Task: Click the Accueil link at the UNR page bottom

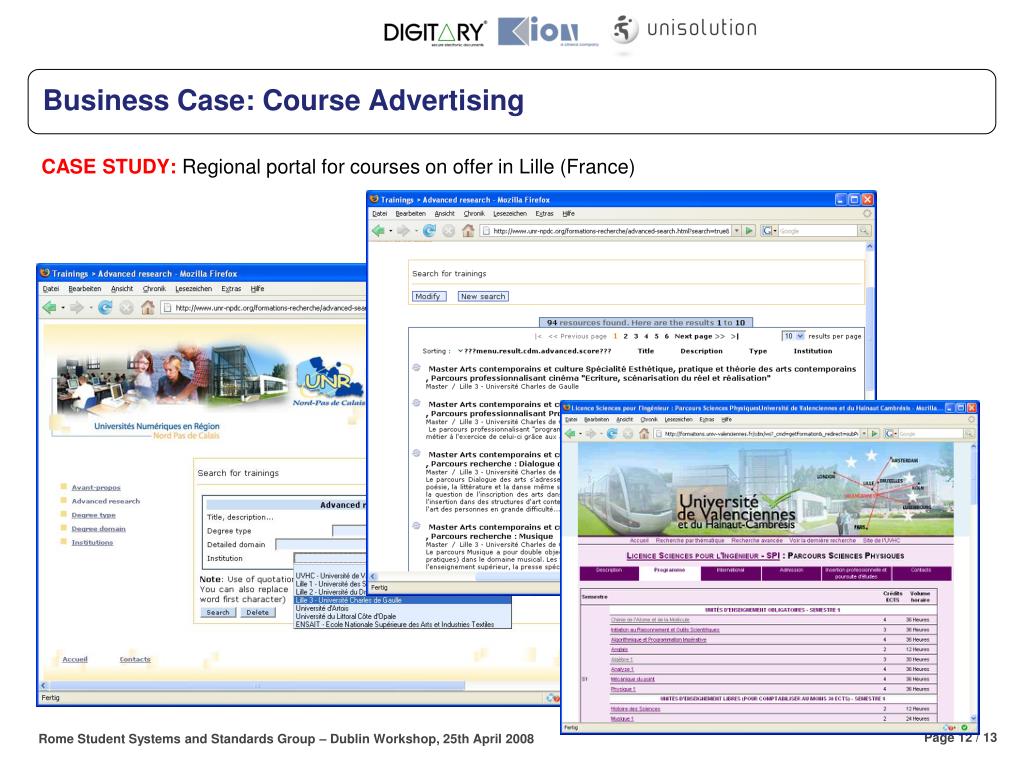Action: (x=75, y=660)
